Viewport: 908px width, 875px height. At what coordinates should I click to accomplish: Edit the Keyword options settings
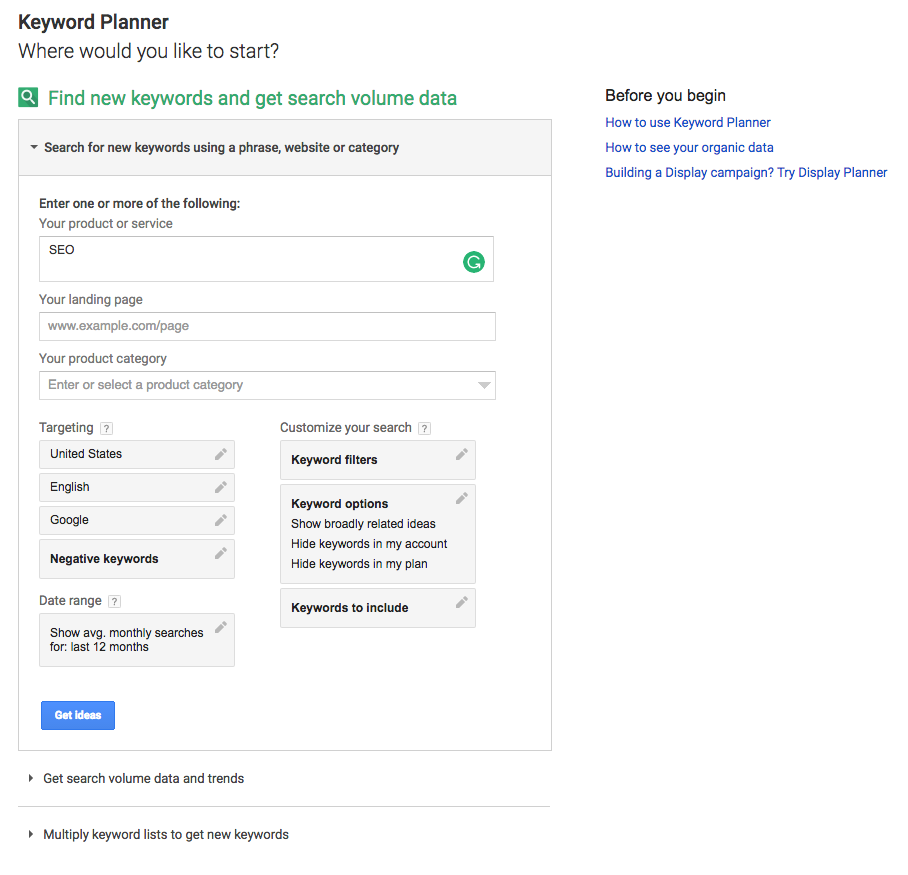click(462, 497)
